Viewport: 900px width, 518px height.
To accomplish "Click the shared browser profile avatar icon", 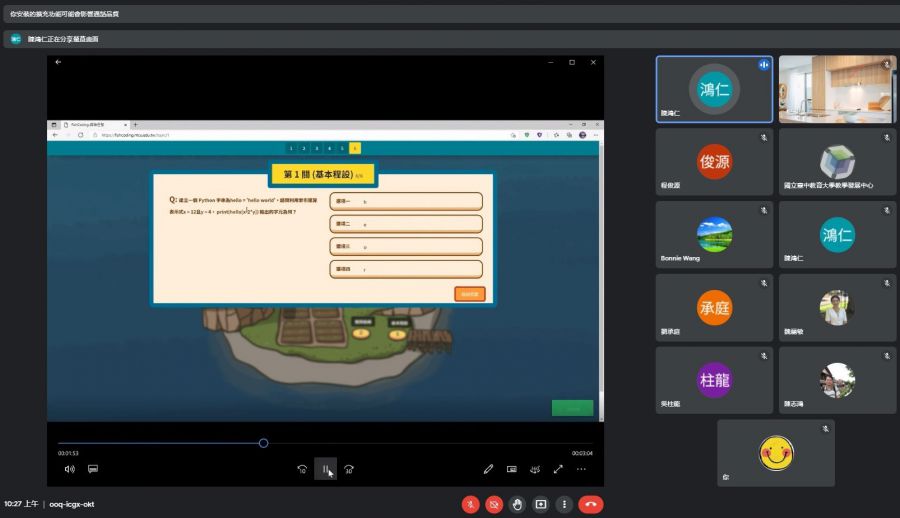I will (x=583, y=135).
